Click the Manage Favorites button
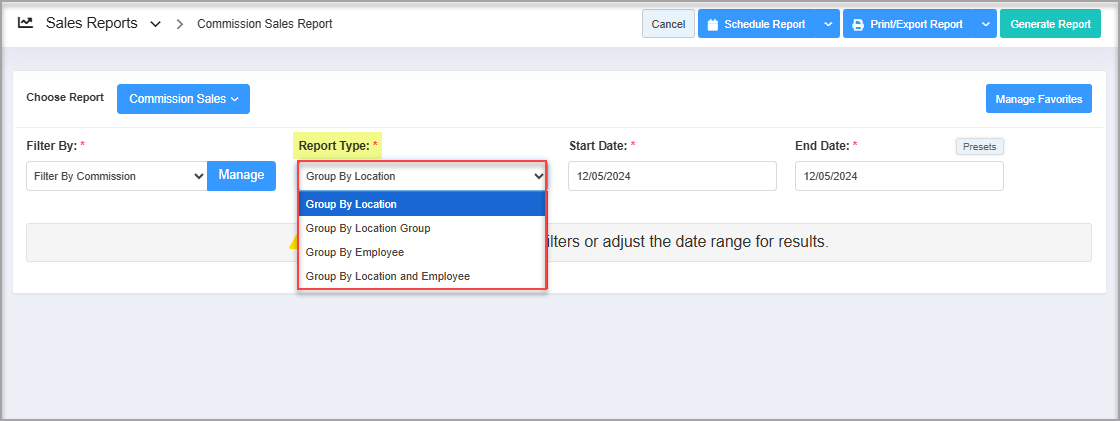Screen dimensions: 1120x421 pos(1038,99)
